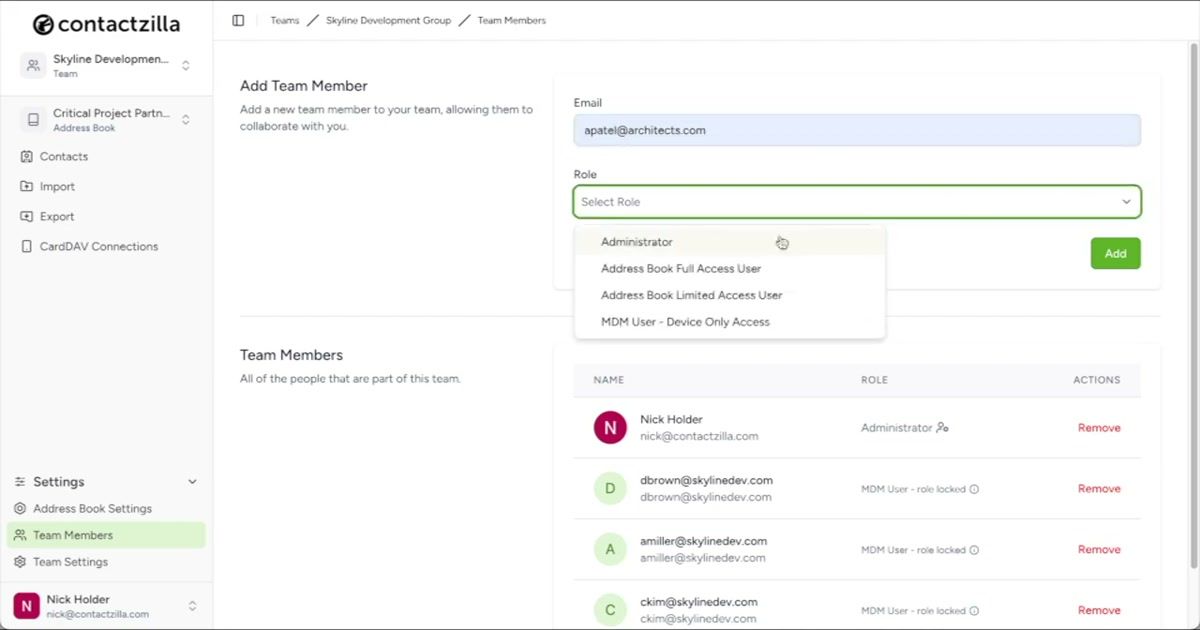Click the Contacts sidebar icon
The image size is (1200, 630).
click(x=26, y=157)
